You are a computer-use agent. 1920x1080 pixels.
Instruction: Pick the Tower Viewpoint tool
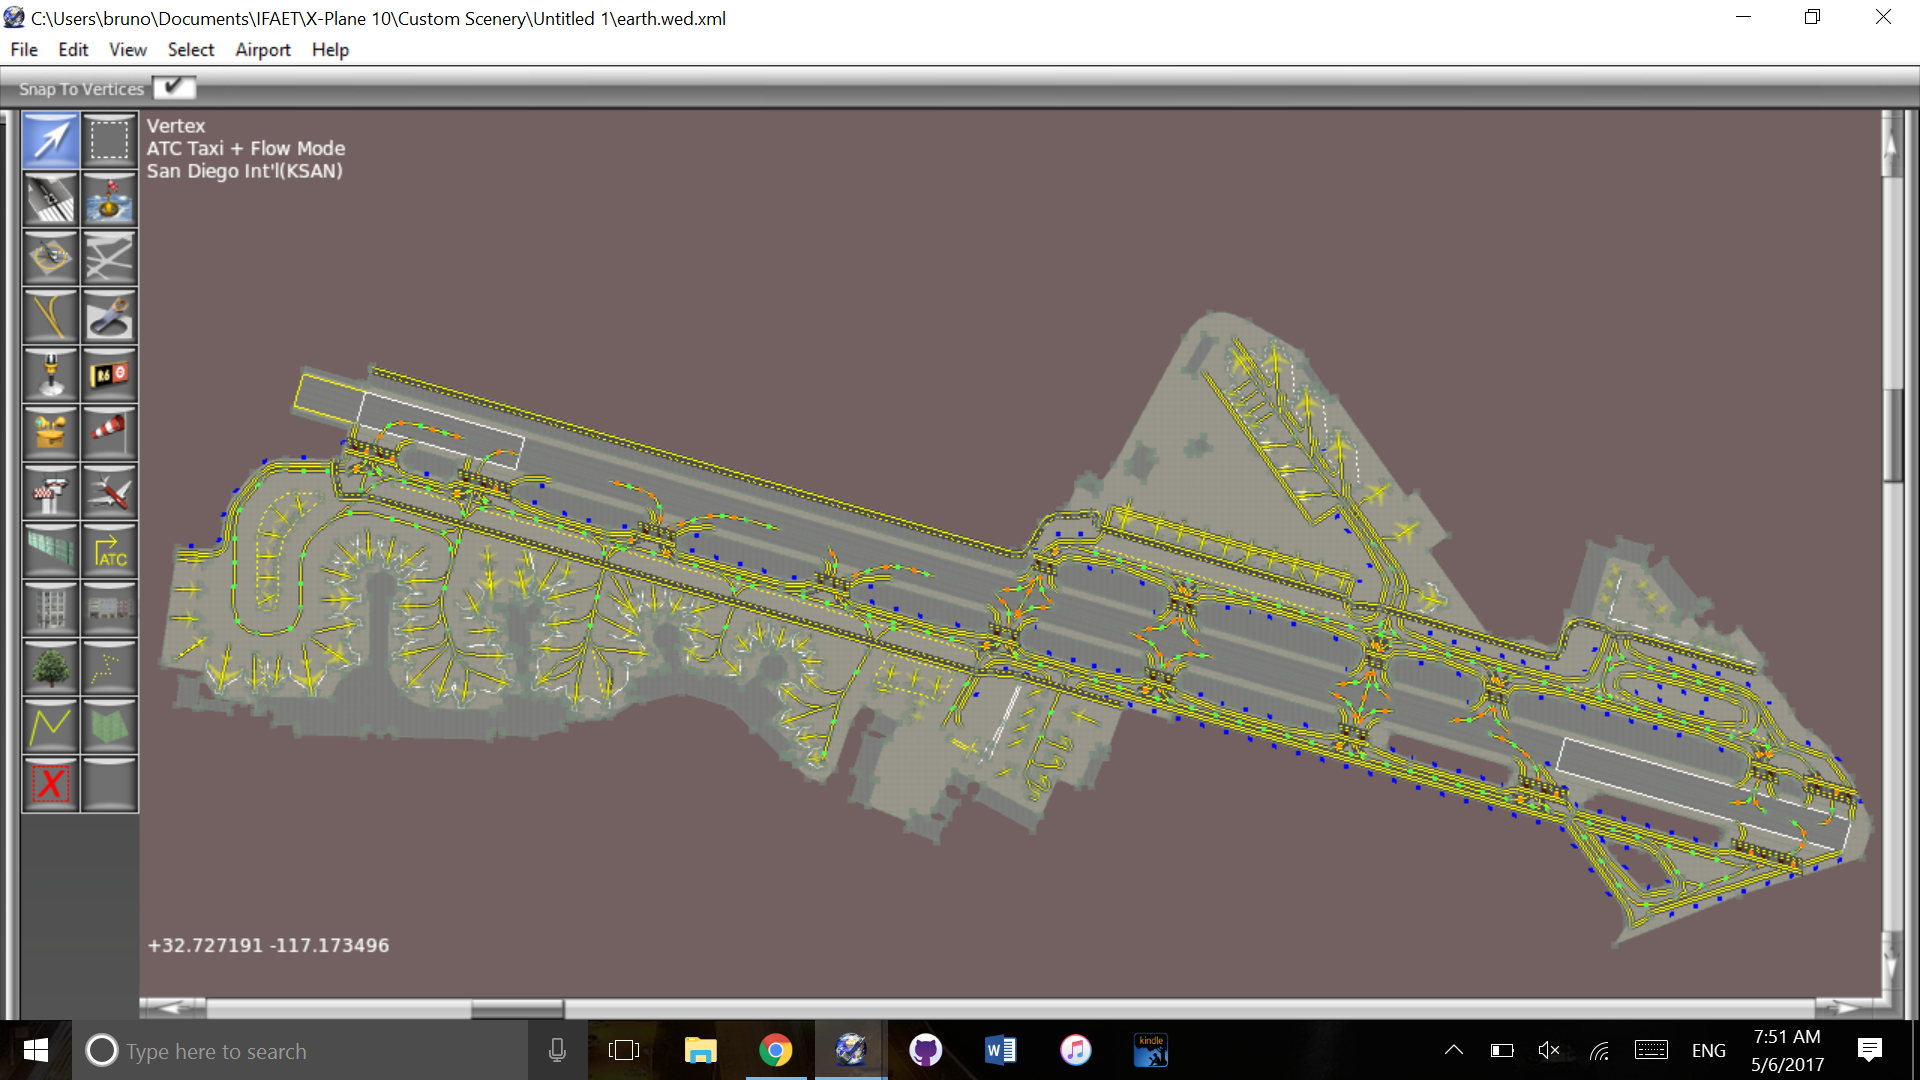(50, 491)
